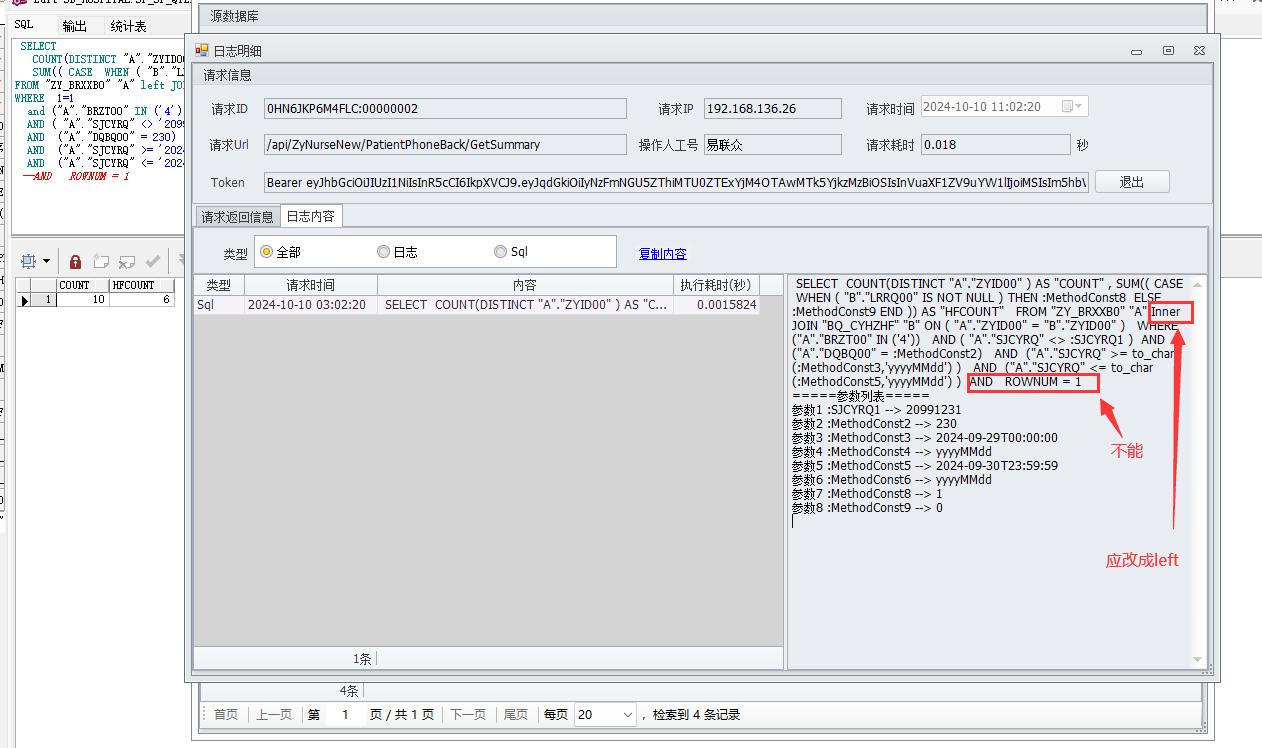Click the 请求耗时 field showing 0.018
The height and width of the screenshot is (748, 1262).
pyautogui.click(x=995, y=145)
